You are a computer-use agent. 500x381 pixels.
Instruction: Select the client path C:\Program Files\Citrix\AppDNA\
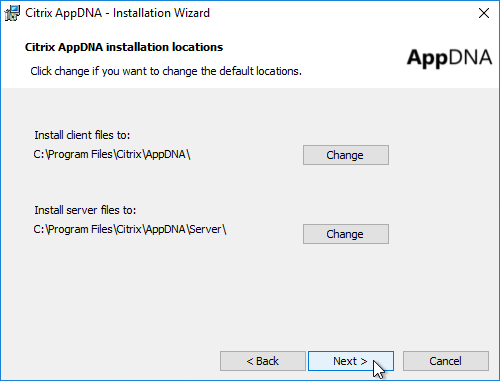[x=112, y=155]
